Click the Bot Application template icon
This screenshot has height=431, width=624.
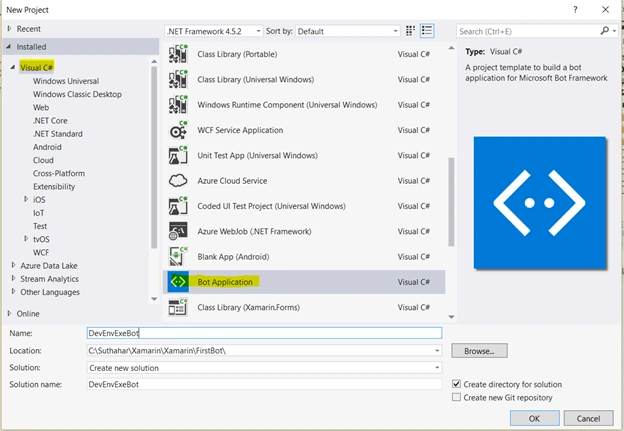tap(178, 282)
